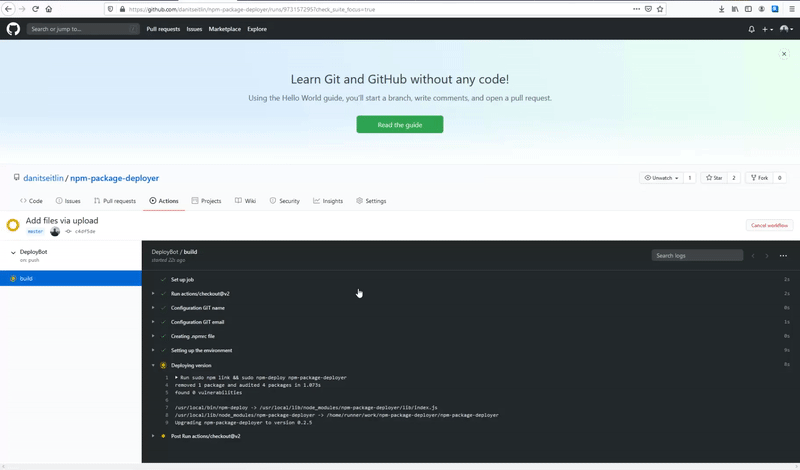The height and width of the screenshot is (470, 800).
Task: Open Explore in the top navigation
Action: (257, 29)
